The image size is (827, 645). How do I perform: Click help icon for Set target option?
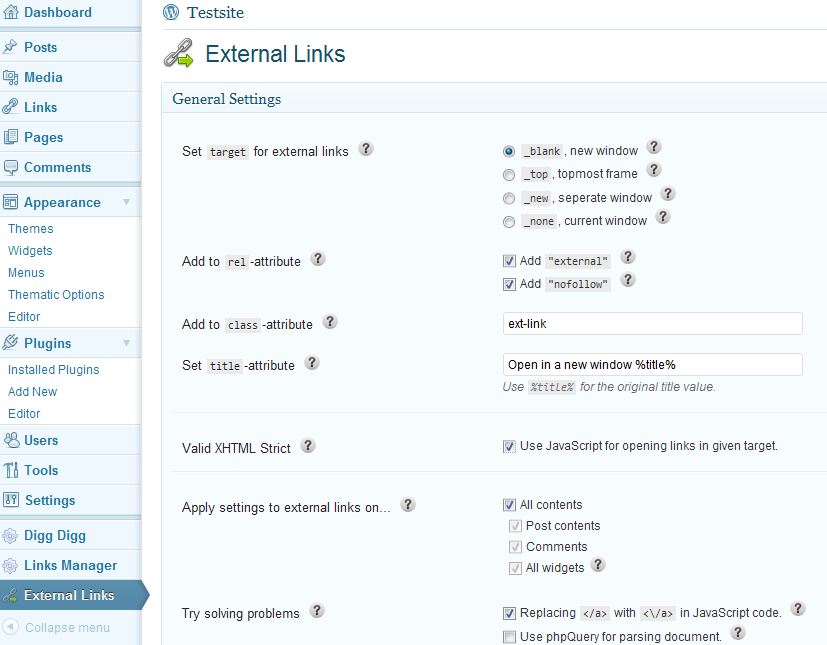(366, 149)
